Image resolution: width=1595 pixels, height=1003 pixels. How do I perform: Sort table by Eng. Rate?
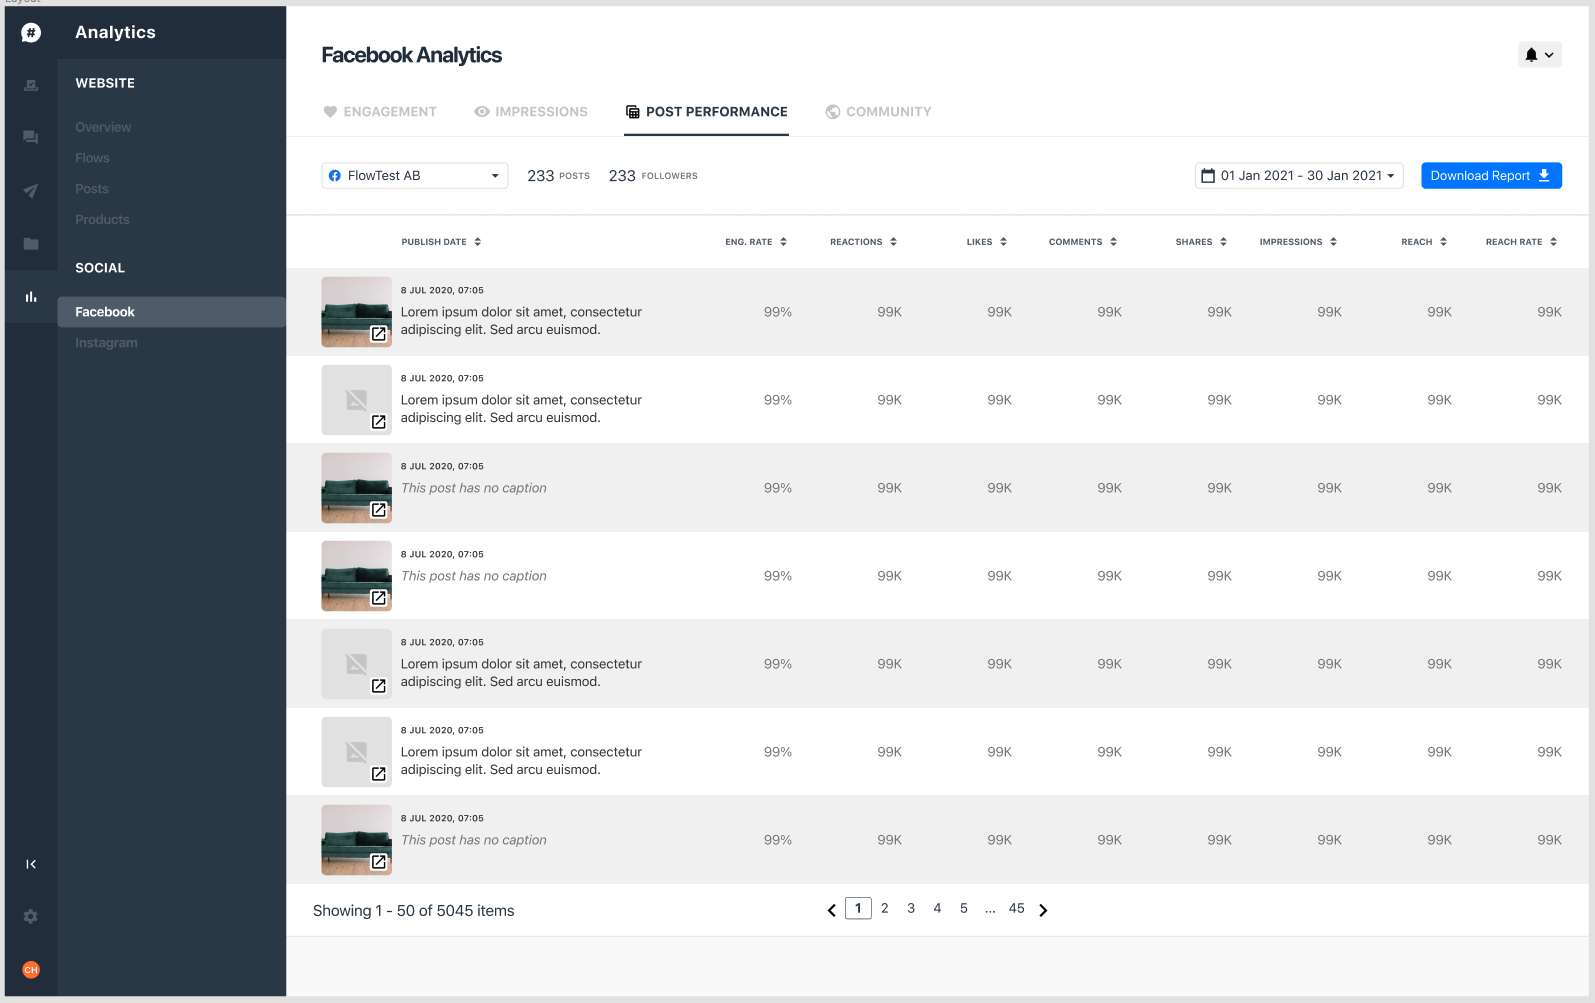point(756,242)
